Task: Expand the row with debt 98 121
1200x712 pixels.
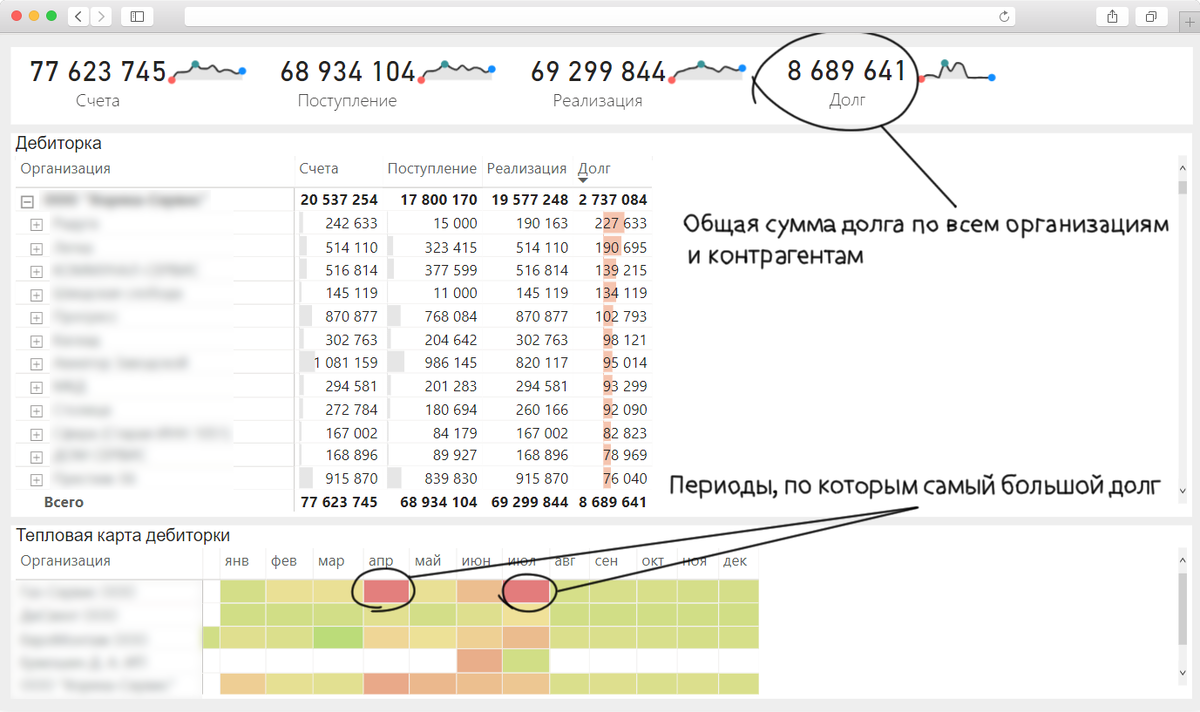Action: pos(37,341)
